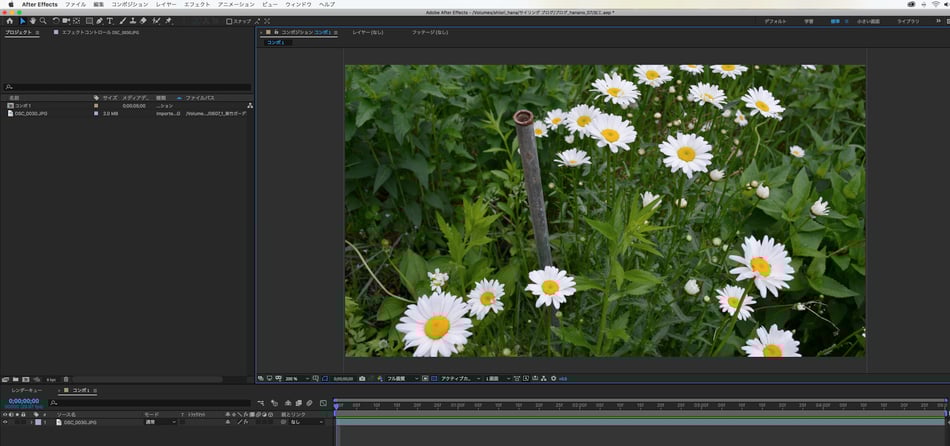Select the Type (T) tool
Viewport: 950px width, 446px height.
click(109, 20)
